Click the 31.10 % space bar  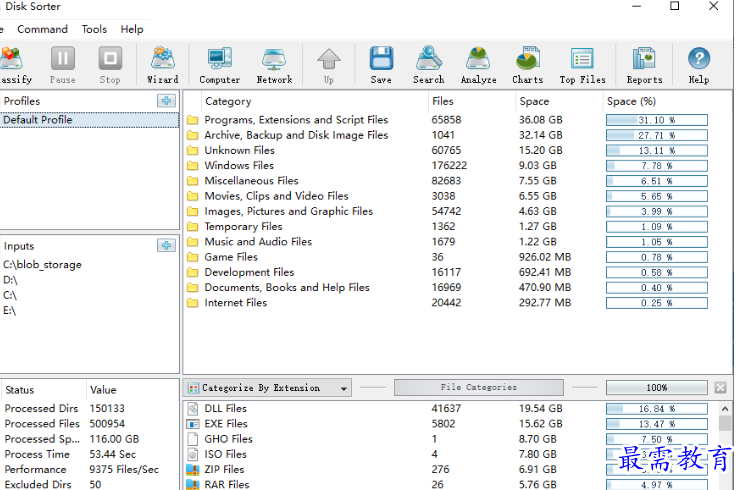(x=656, y=120)
